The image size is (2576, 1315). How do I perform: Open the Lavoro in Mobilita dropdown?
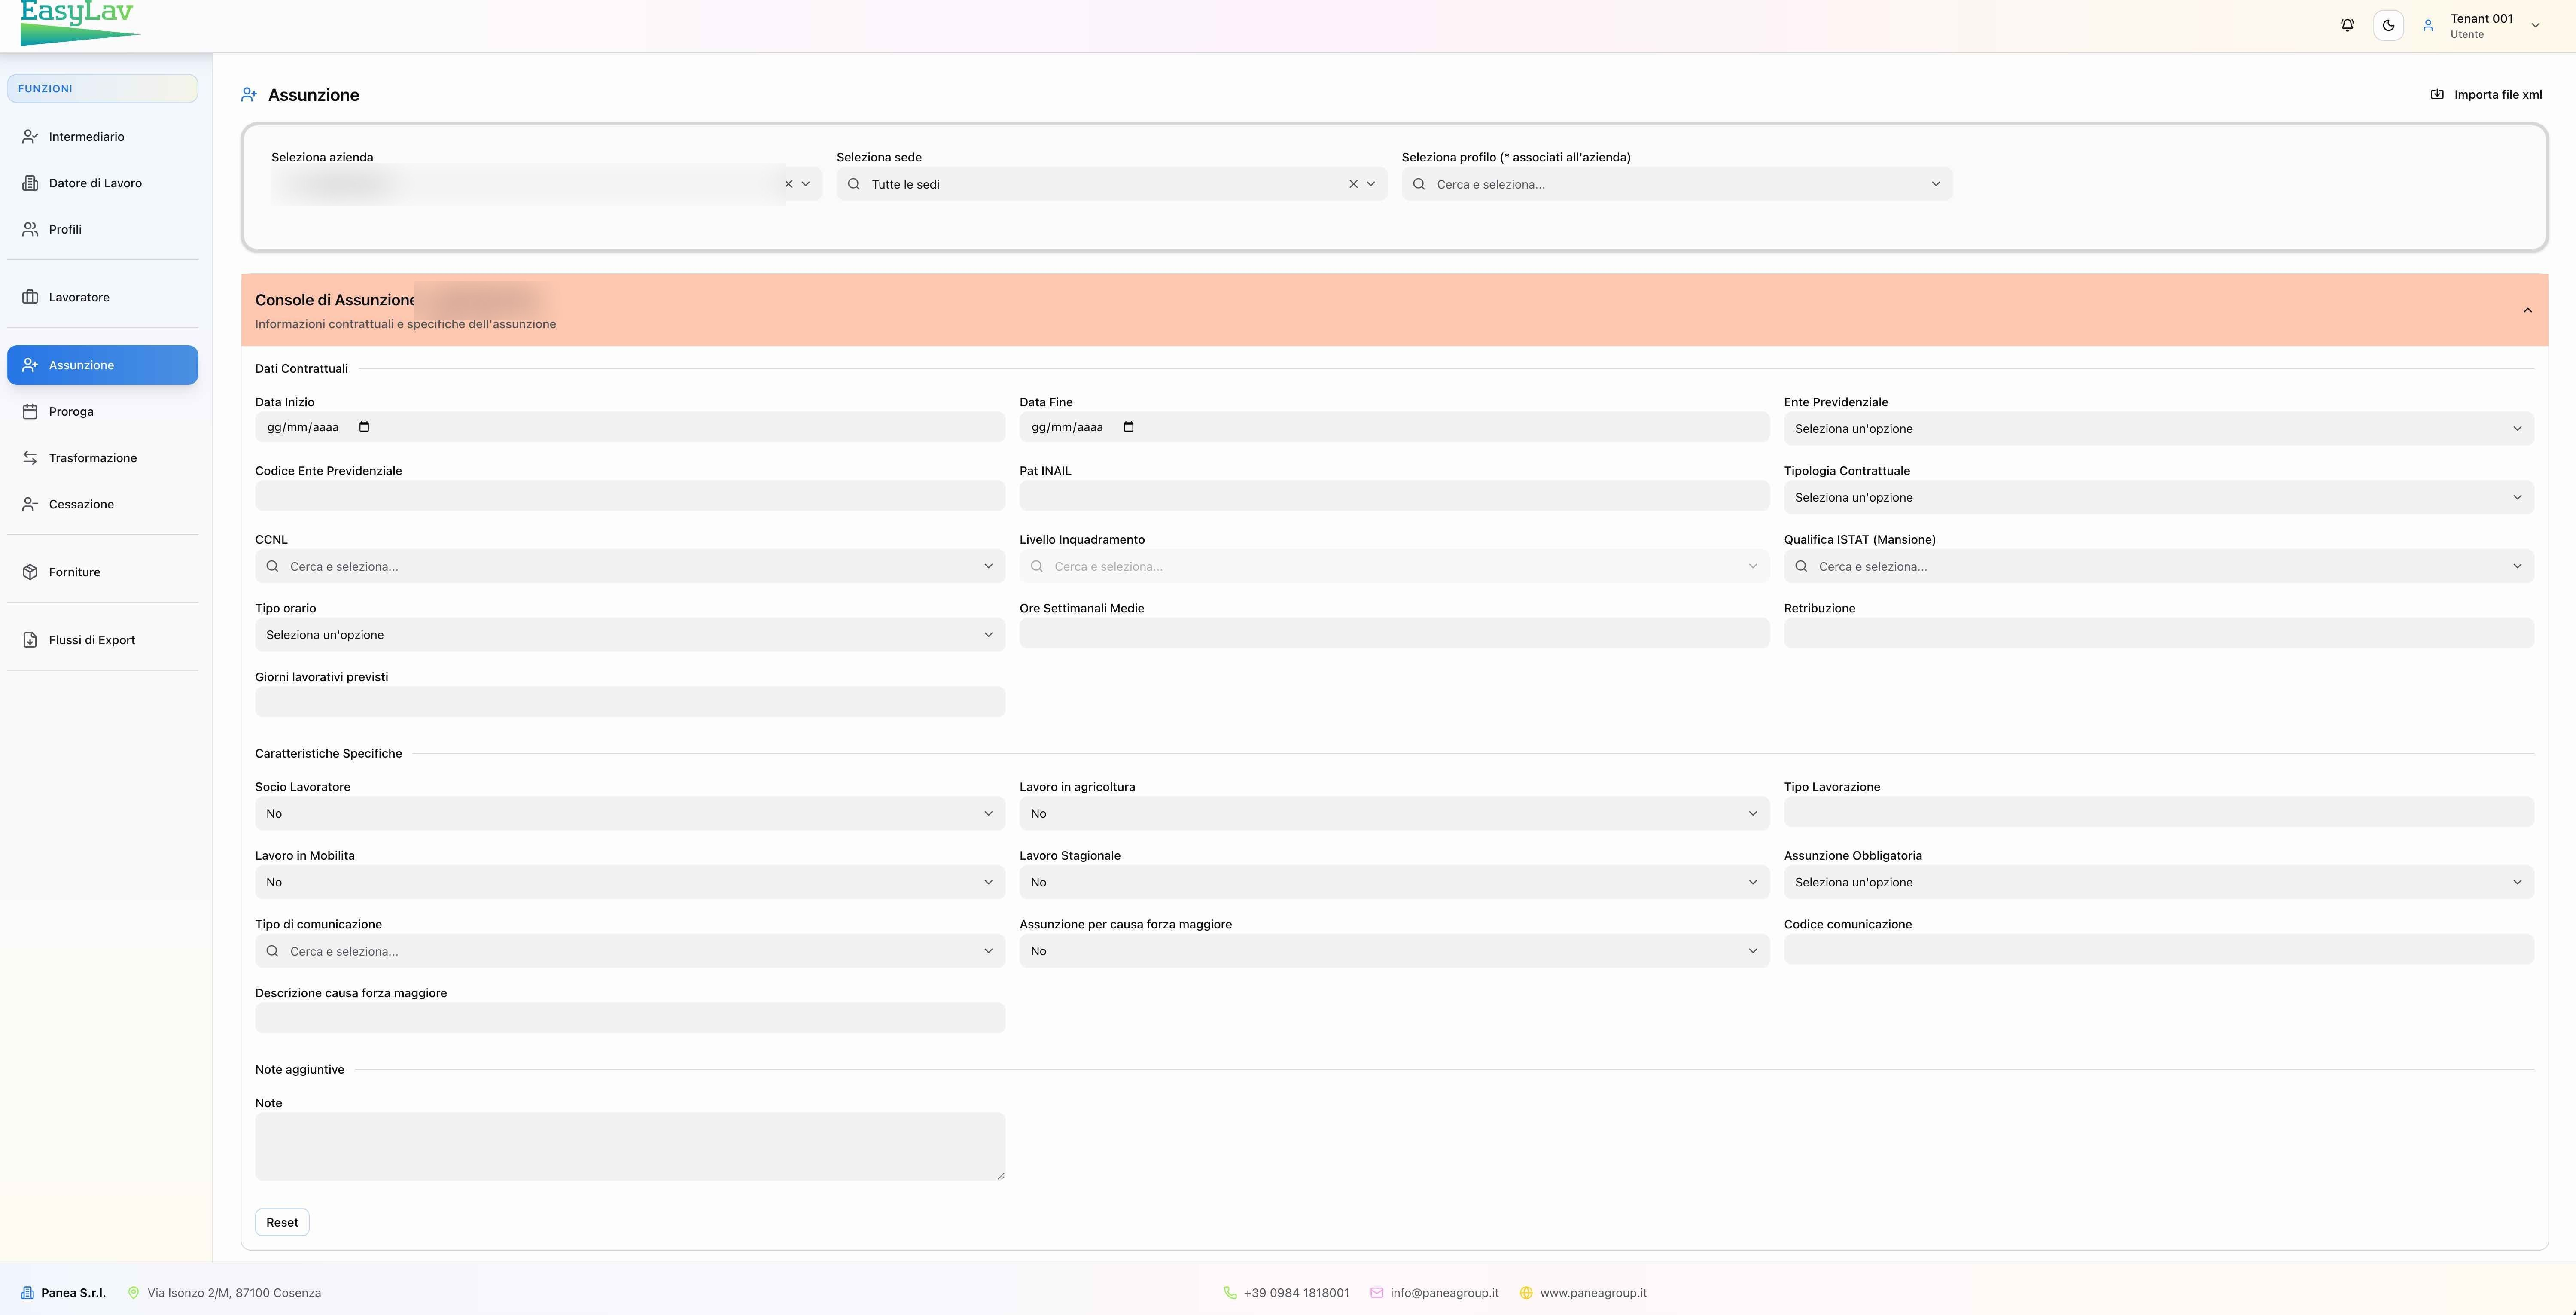(x=630, y=882)
